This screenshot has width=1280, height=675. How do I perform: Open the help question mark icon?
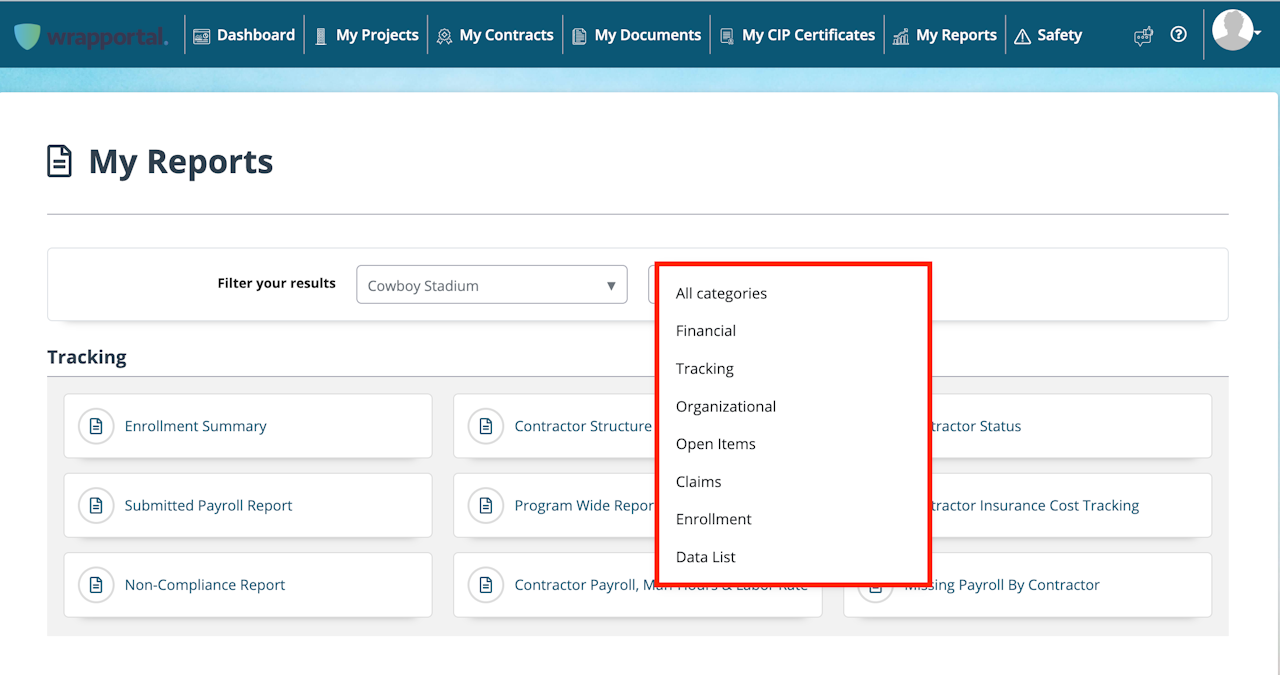click(1179, 34)
